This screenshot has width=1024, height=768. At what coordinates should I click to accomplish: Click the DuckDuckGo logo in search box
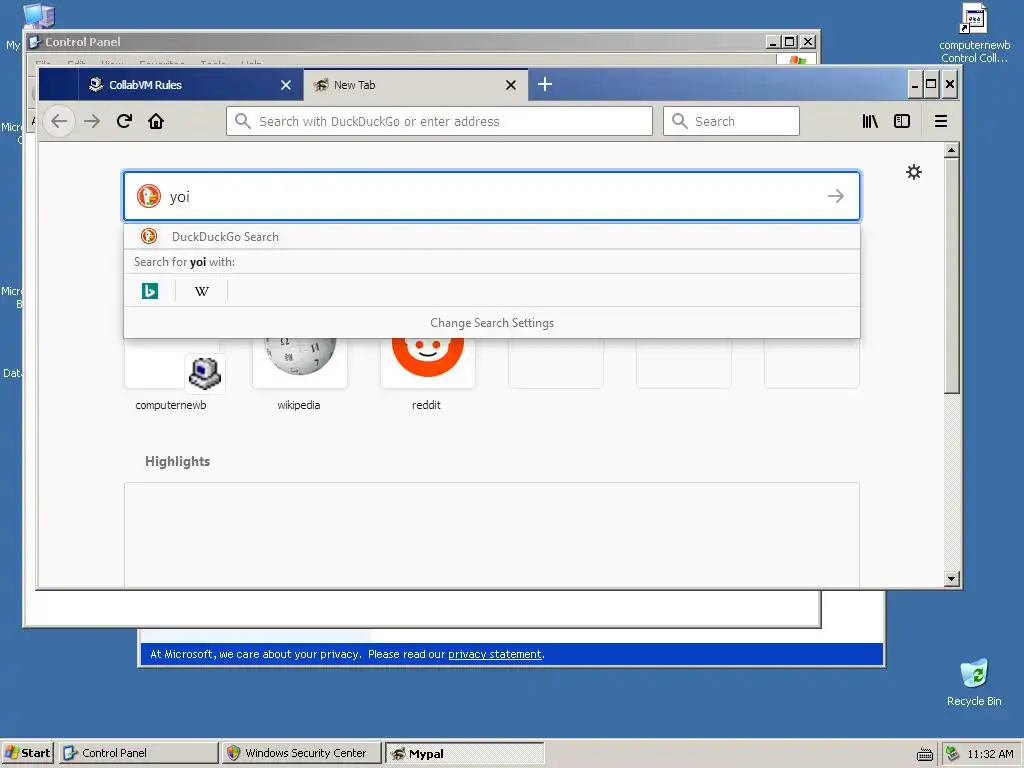coord(149,196)
